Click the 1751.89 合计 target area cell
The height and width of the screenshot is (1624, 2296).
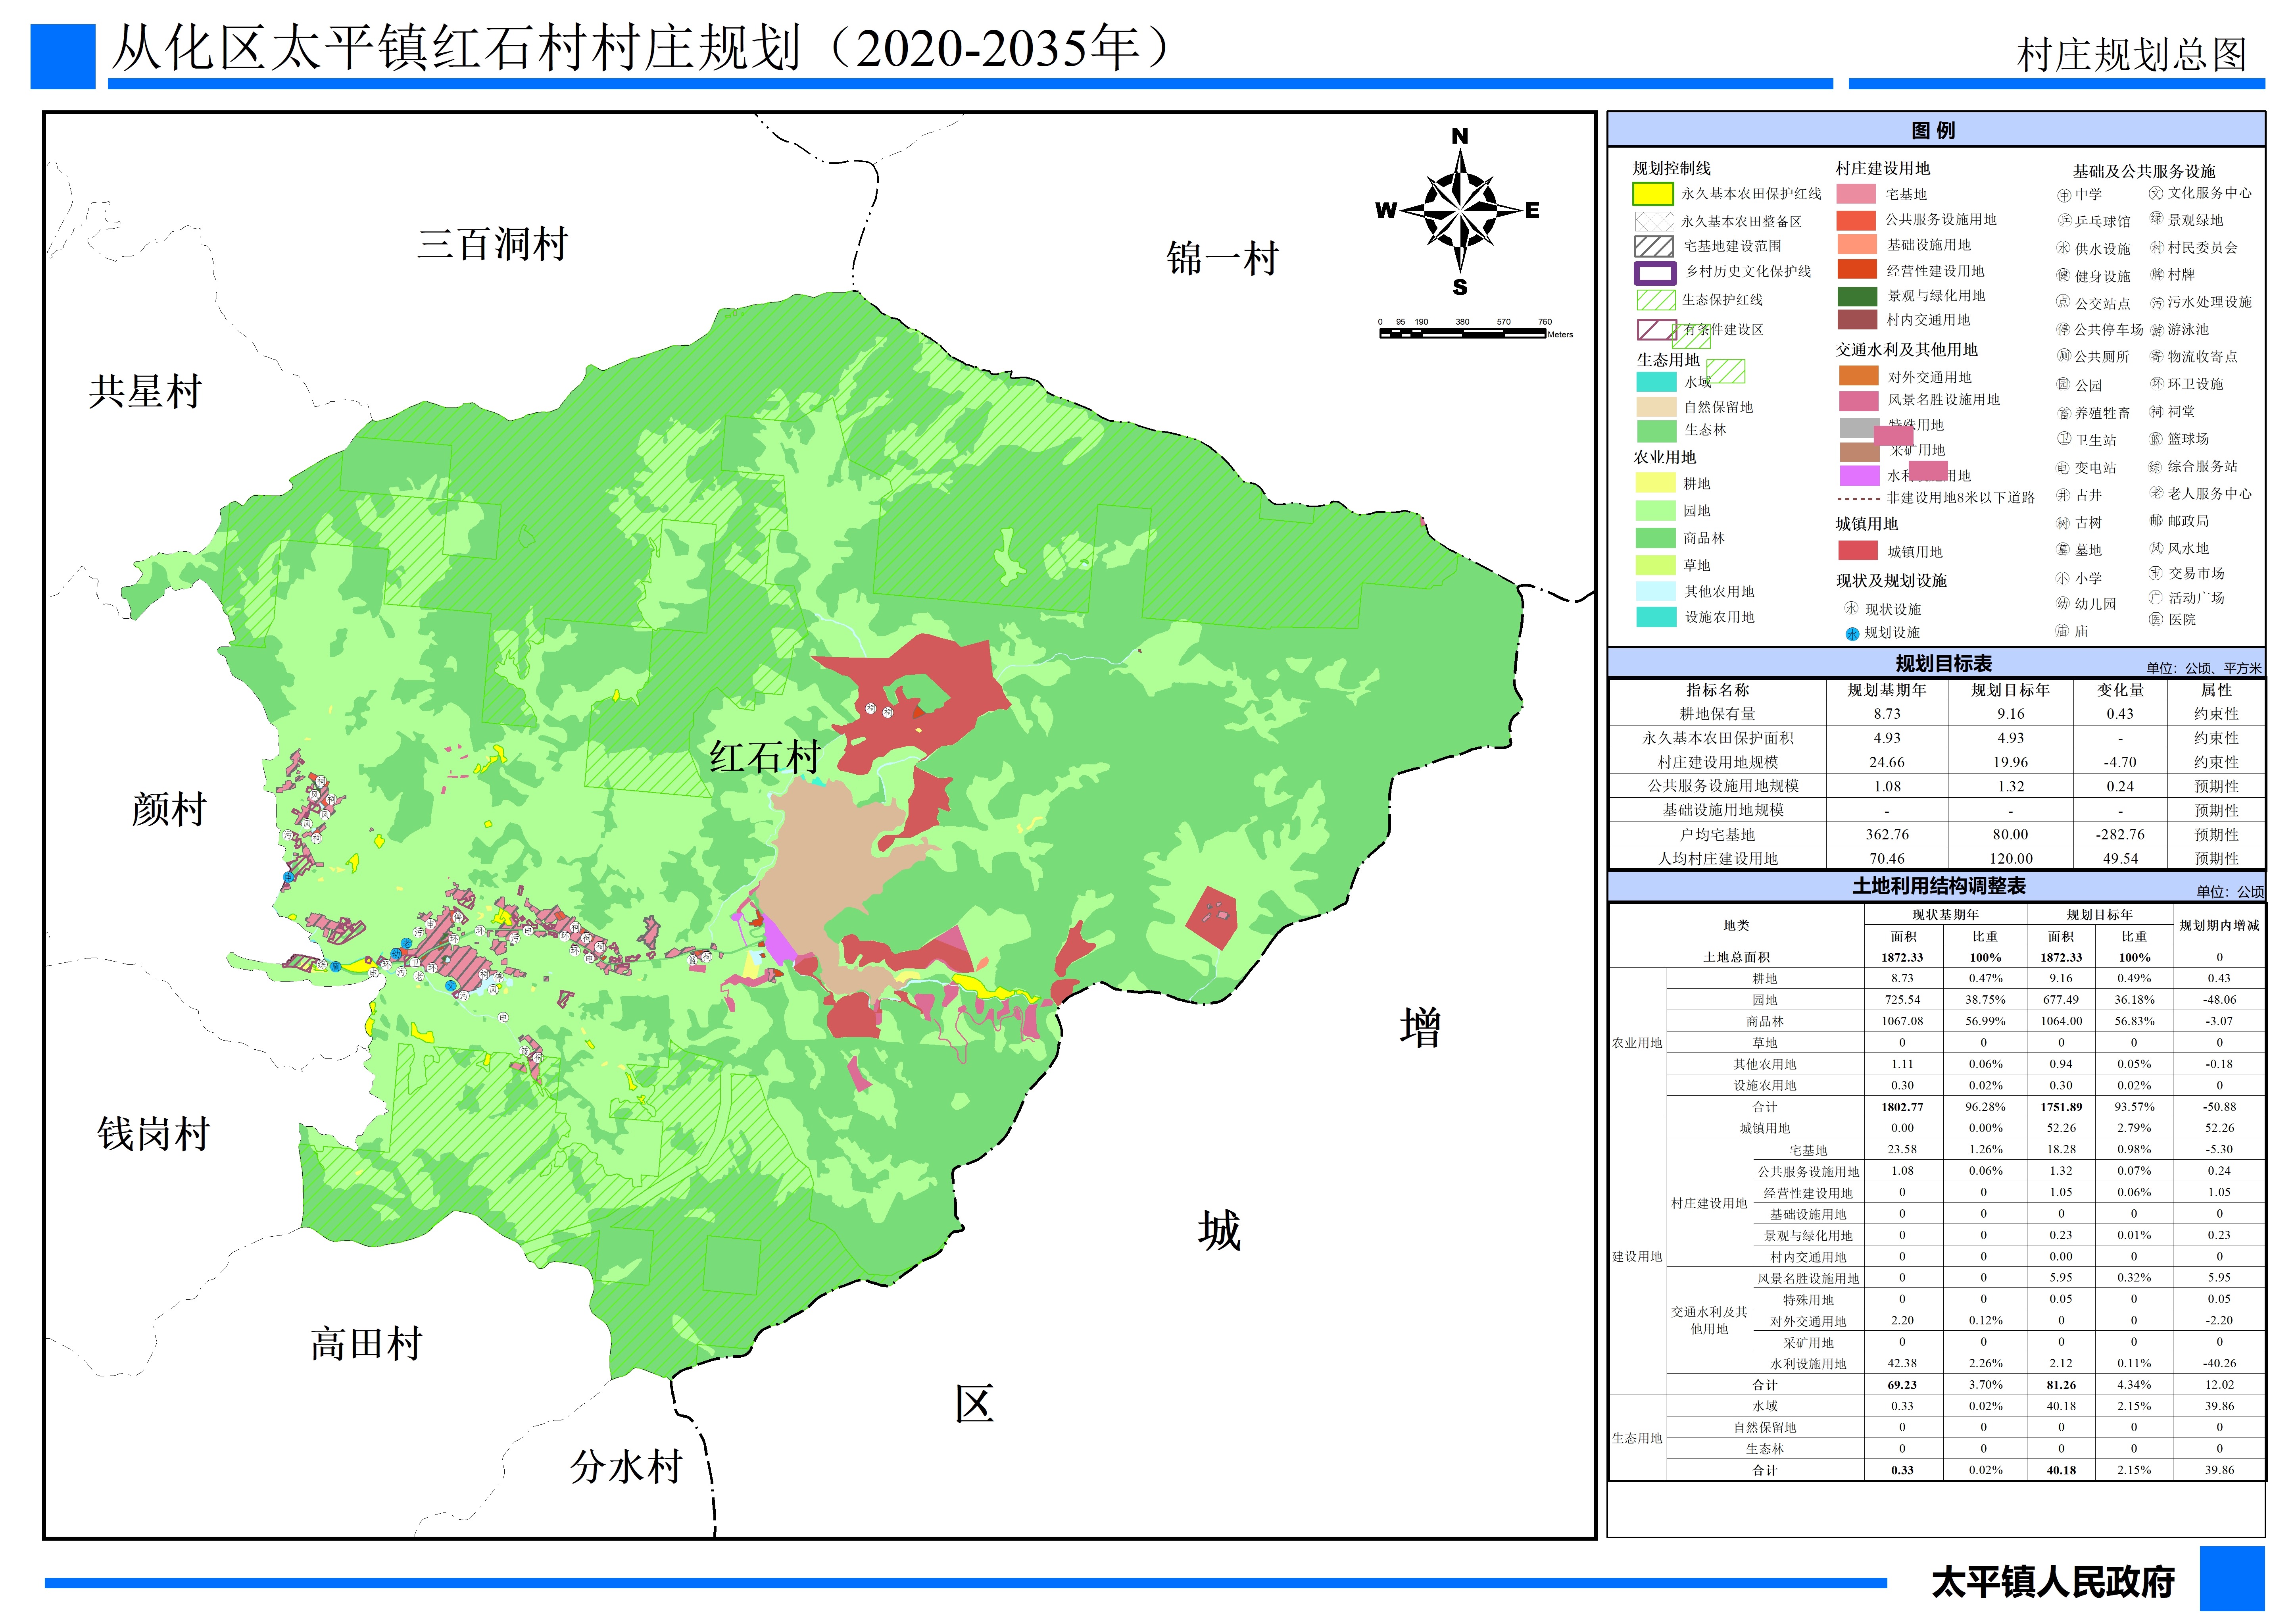[x=2061, y=1107]
